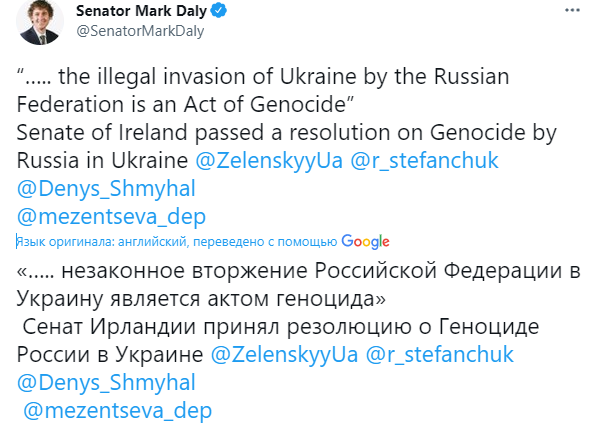602x431 pixels.
Task: Click the Google logo in translation notice
Action: pyautogui.click(x=365, y=241)
